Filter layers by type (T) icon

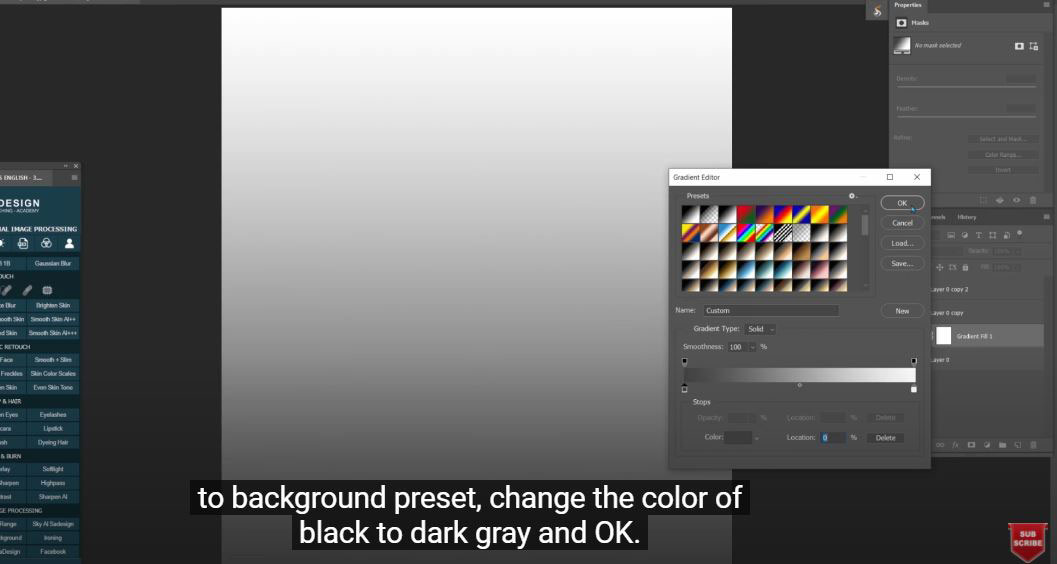click(x=979, y=235)
